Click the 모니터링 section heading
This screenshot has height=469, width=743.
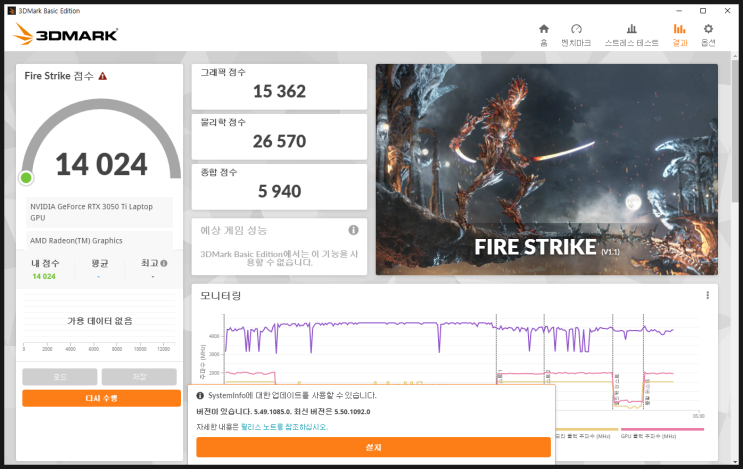pos(220,296)
